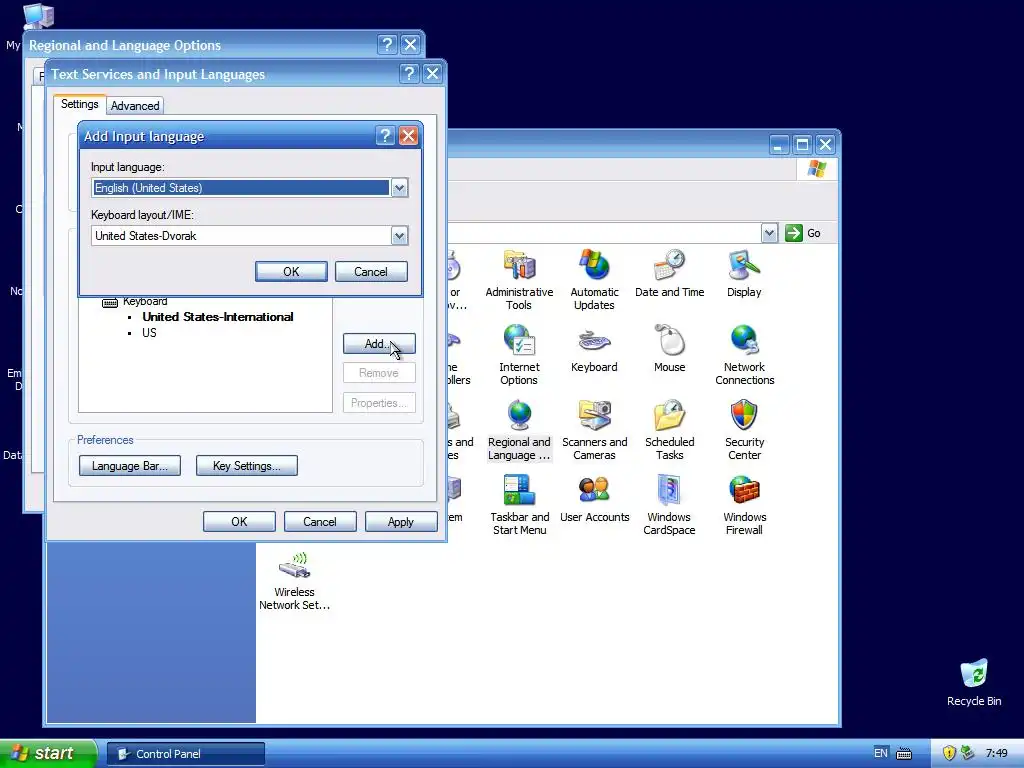Image resolution: width=1024 pixels, height=768 pixels.
Task: Expand the Input language dropdown
Action: 399,188
